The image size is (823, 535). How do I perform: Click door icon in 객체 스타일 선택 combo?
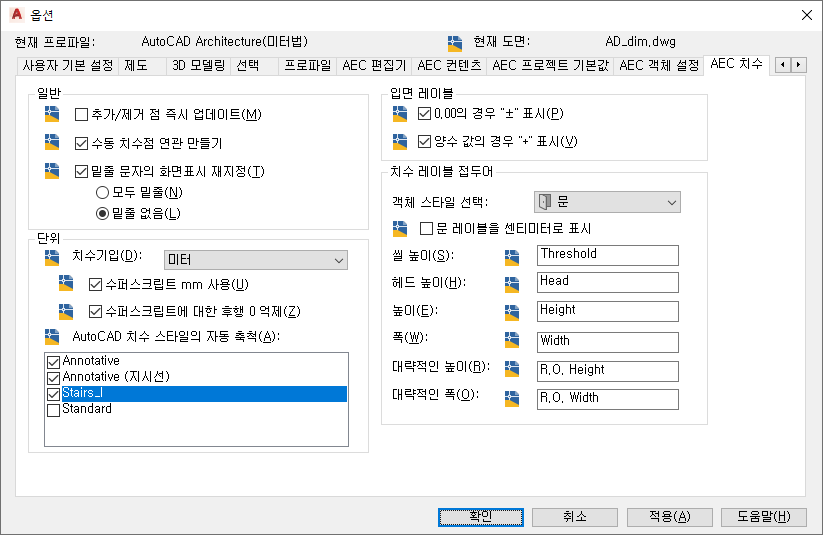click(545, 202)
